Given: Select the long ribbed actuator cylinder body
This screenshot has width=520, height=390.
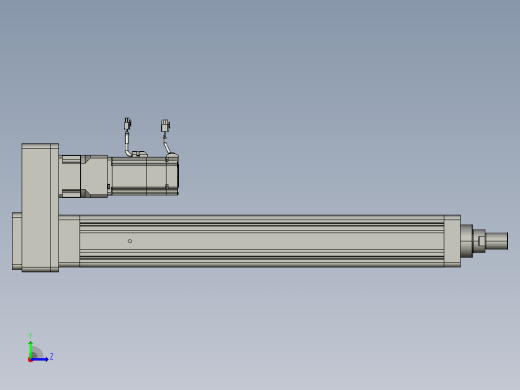Looking at the screenshot, I should click(x=262, y=241).
